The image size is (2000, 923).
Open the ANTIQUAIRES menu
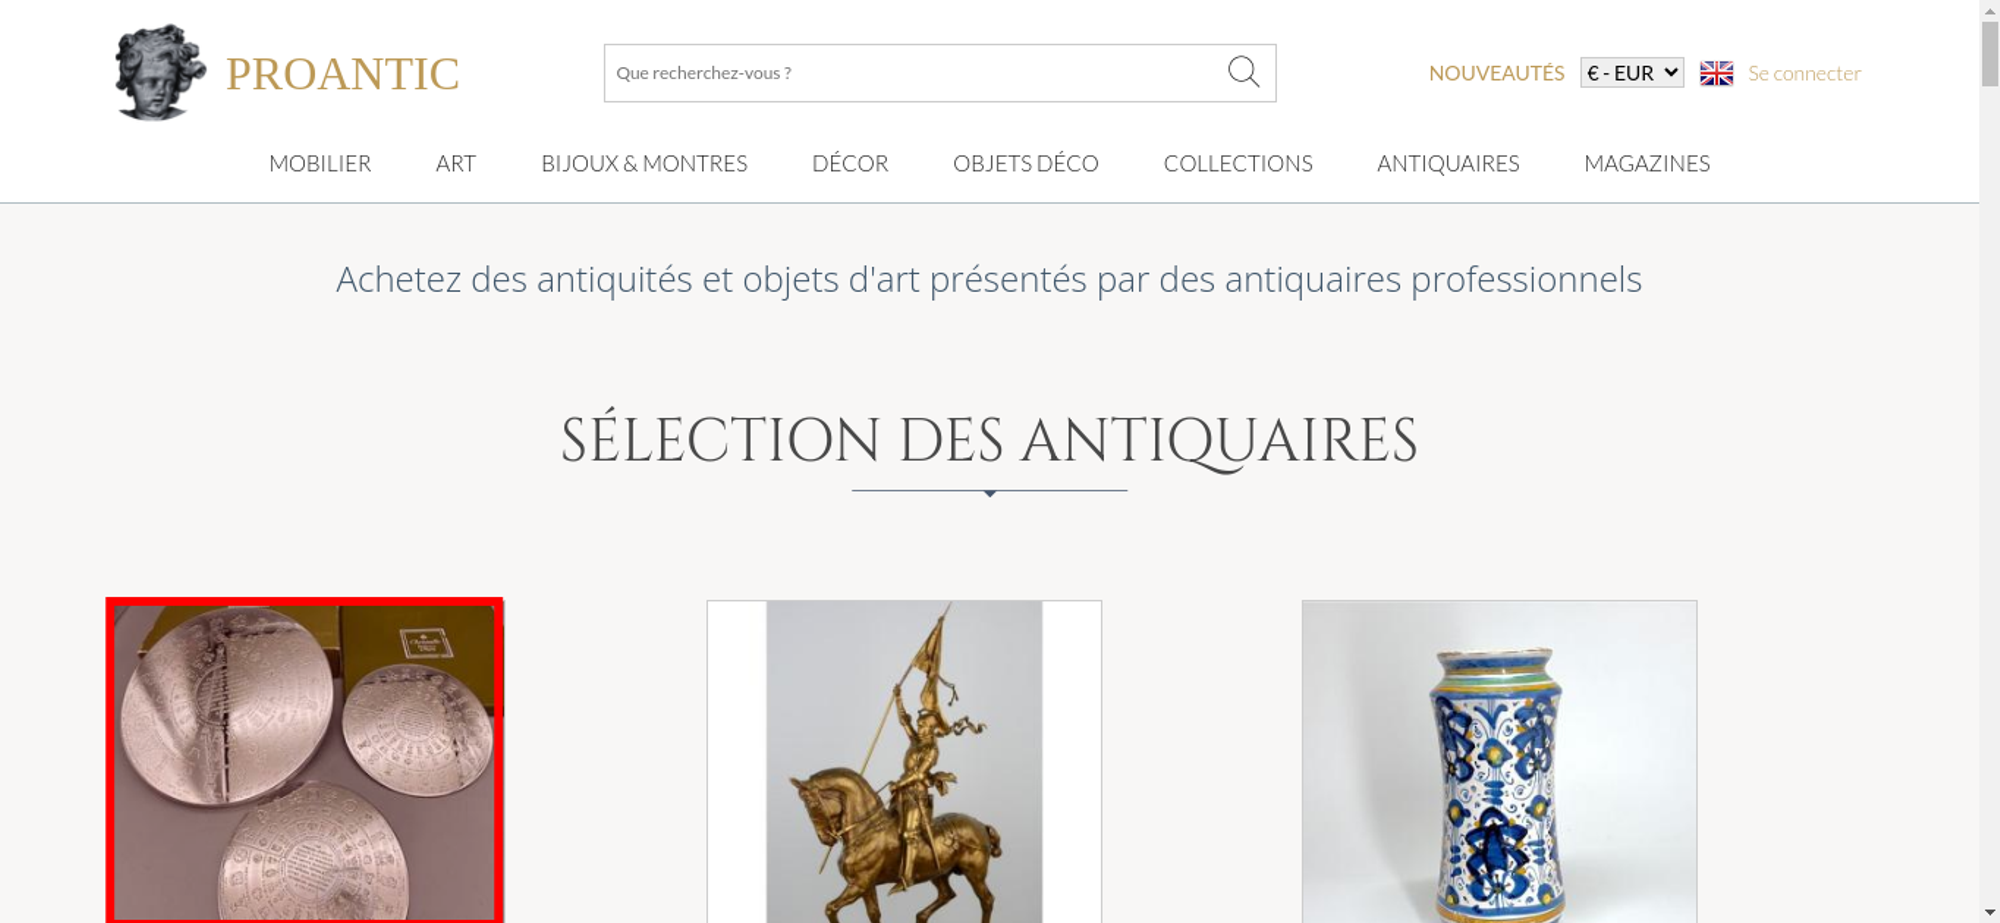point(1448,163)
